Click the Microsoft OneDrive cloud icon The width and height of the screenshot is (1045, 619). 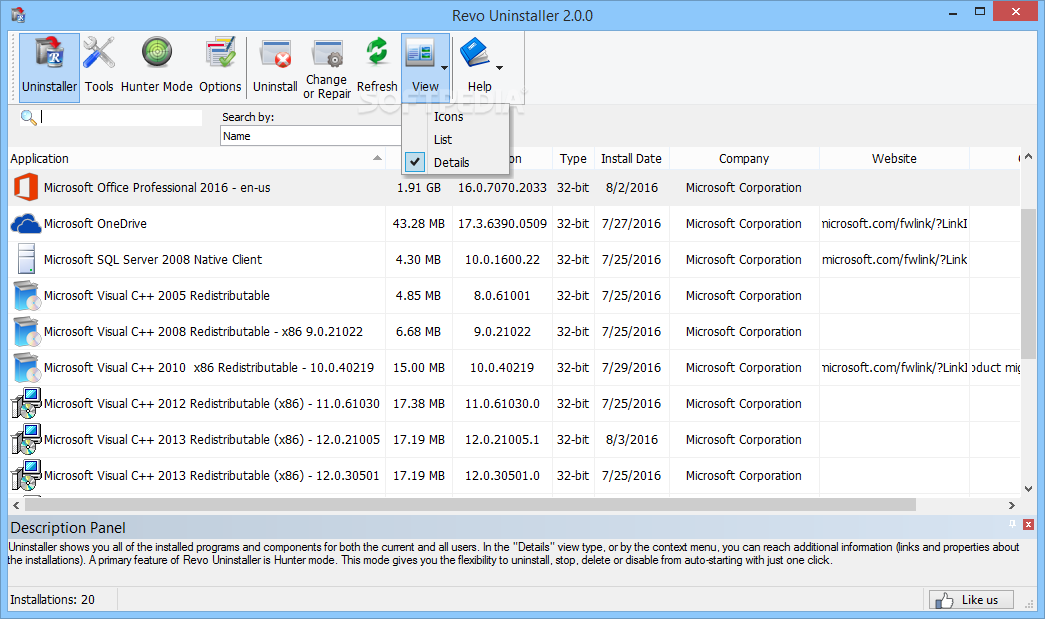click(26, 223)
